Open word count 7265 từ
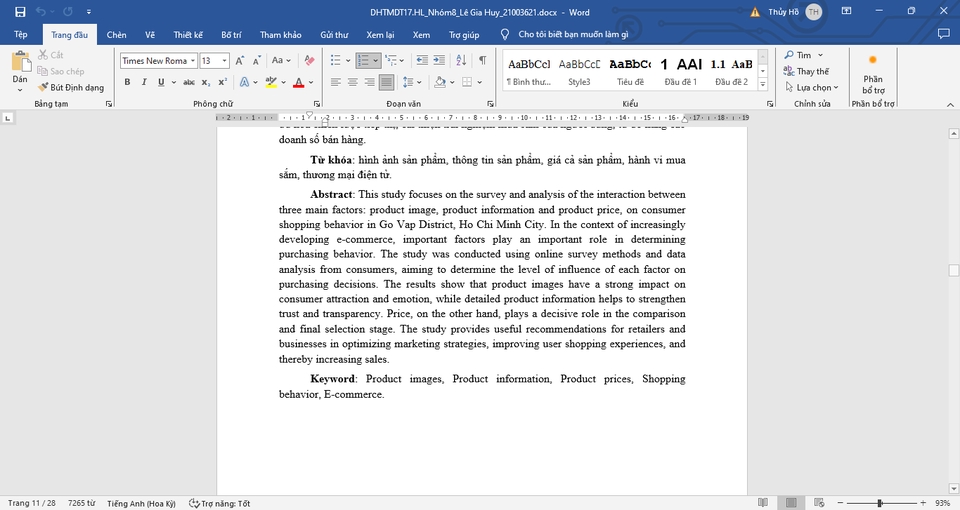 [x=81, y=503]
